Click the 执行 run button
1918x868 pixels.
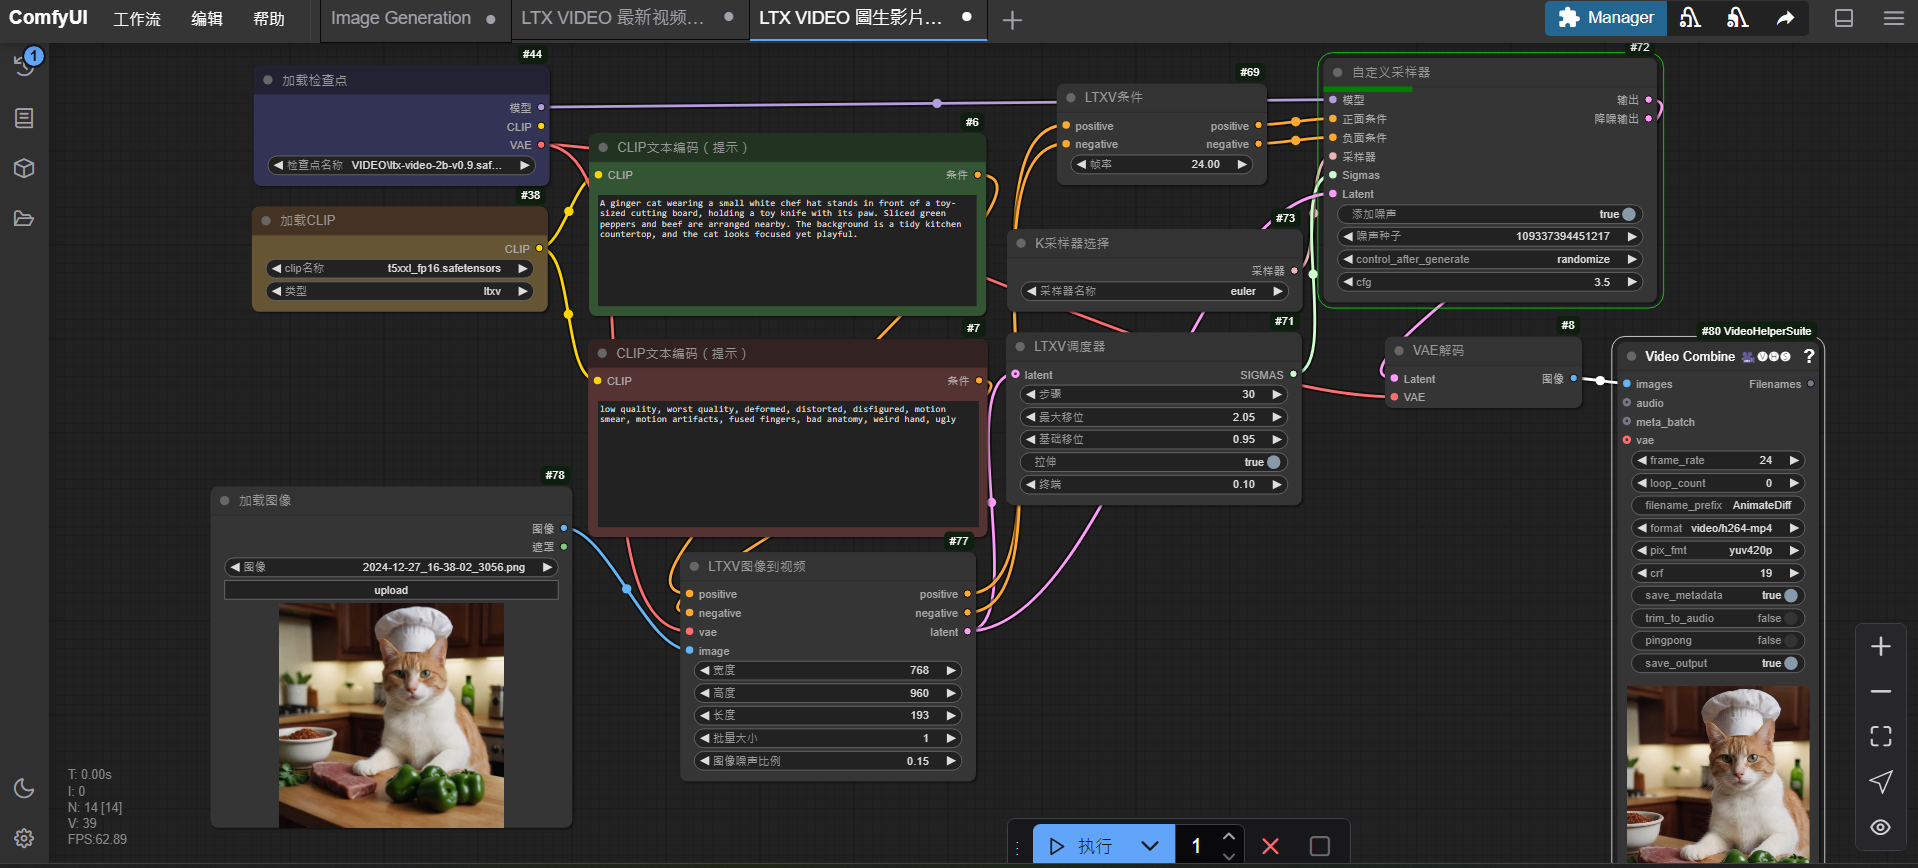tap(1082, 846)
